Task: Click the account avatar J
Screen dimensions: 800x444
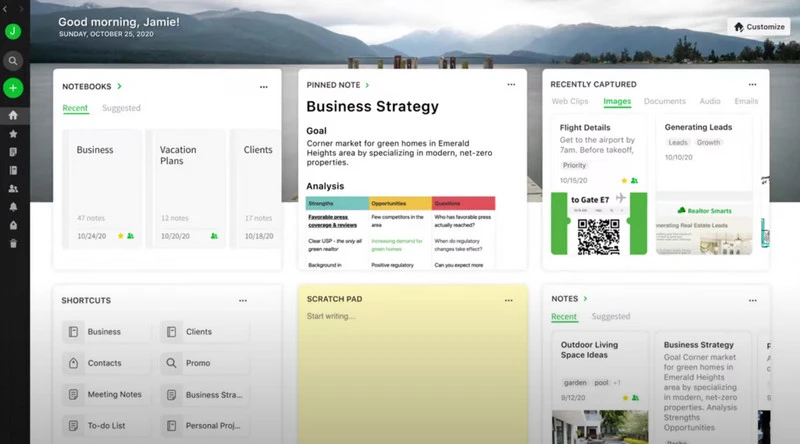Action: click(x=13, y=31)
